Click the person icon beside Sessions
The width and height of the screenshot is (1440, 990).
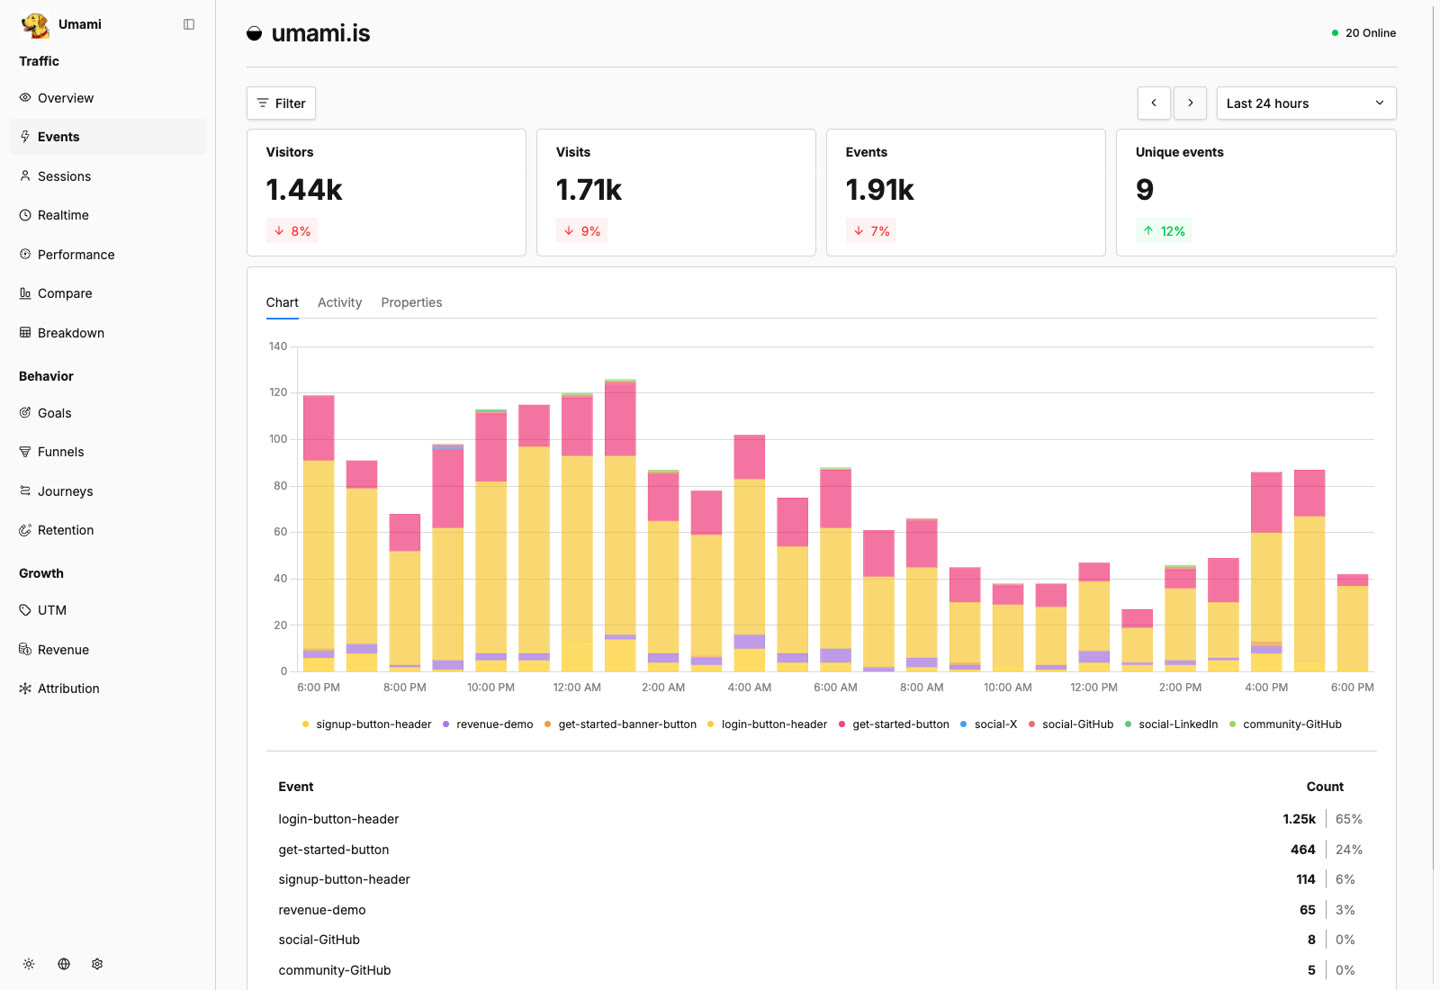[25, 176]
